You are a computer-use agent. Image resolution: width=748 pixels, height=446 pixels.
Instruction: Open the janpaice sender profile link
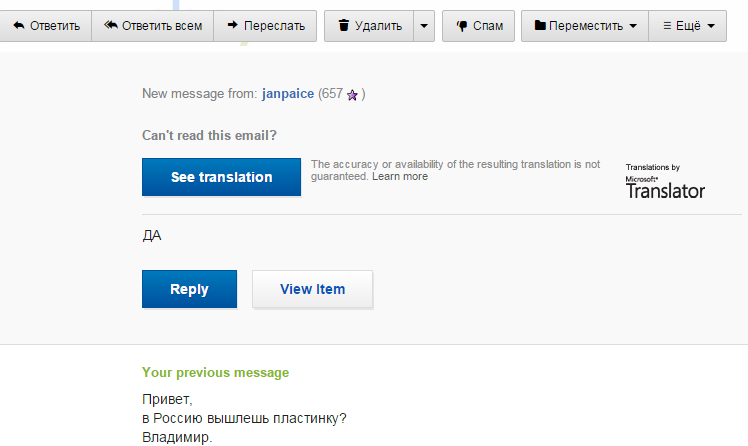click(288, 94)
